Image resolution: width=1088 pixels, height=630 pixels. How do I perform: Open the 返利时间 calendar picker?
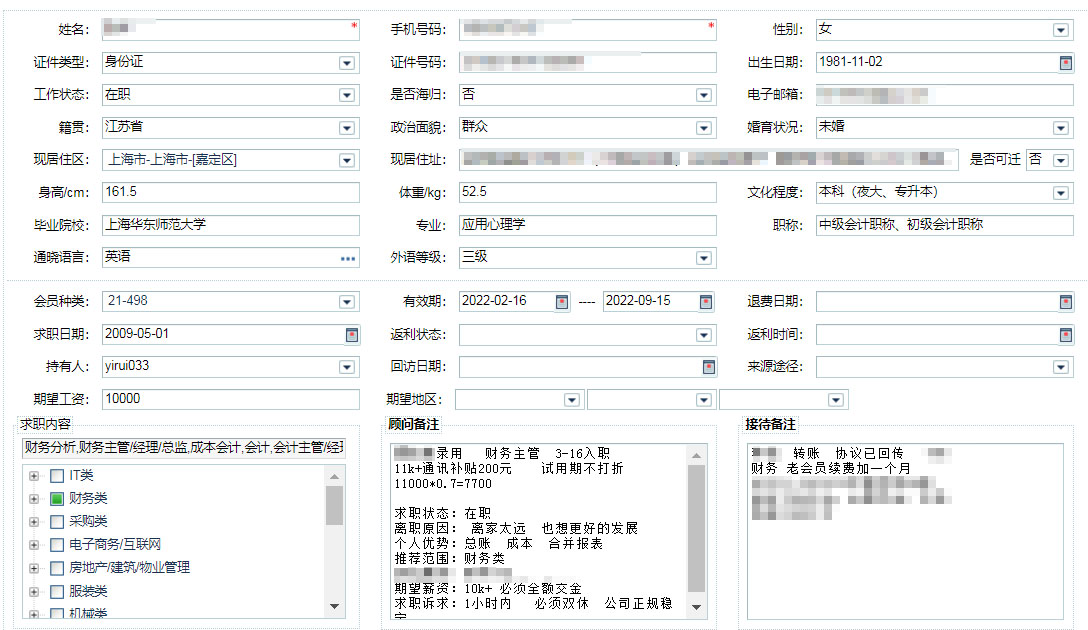pos(1066,335)
